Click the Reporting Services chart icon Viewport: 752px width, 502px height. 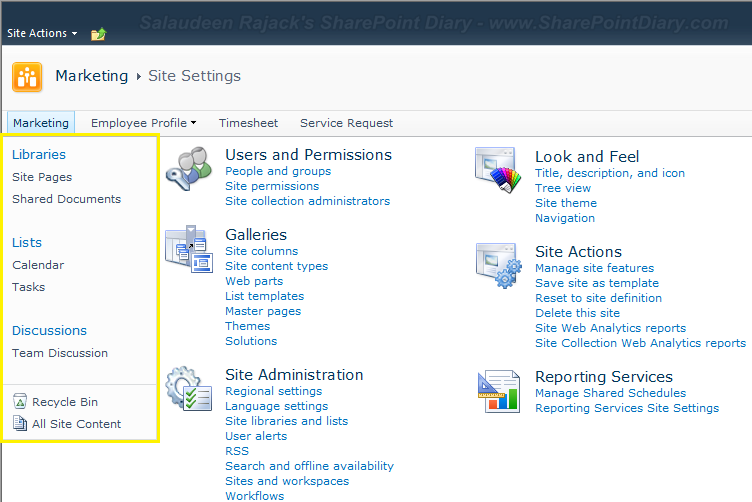point(499,391)
